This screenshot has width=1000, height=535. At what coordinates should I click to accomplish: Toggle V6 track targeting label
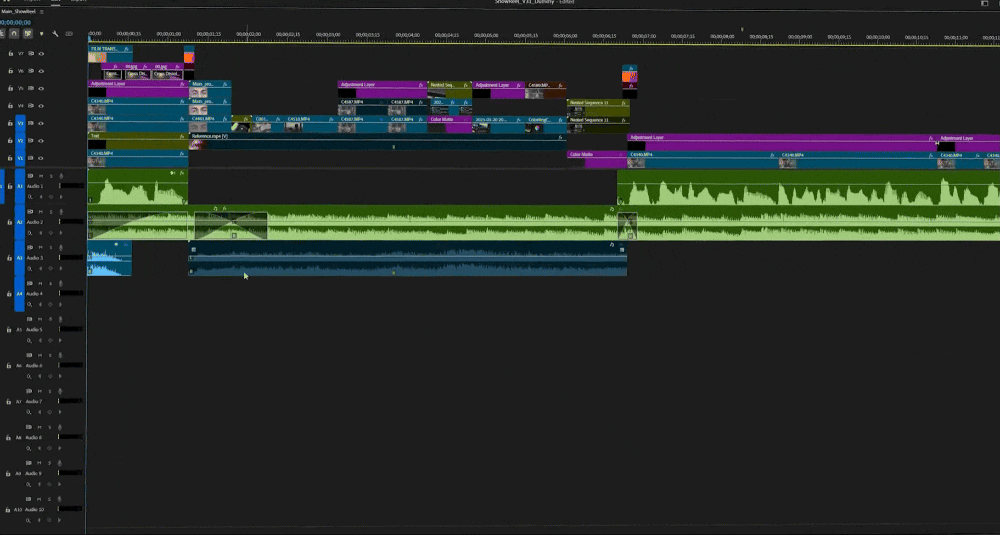20,71
